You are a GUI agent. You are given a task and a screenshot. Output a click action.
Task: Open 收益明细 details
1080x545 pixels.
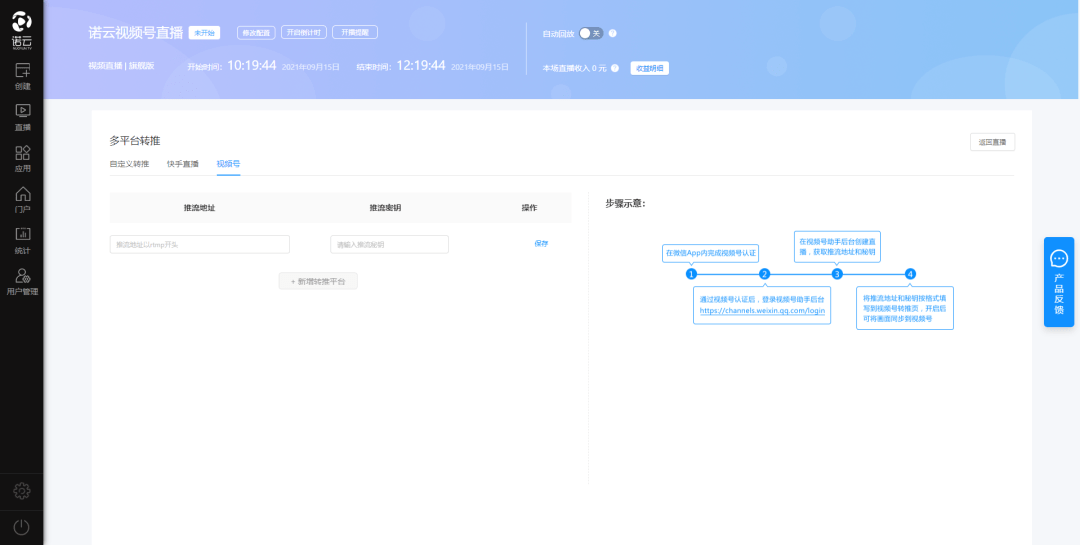[x=650, y=68]
